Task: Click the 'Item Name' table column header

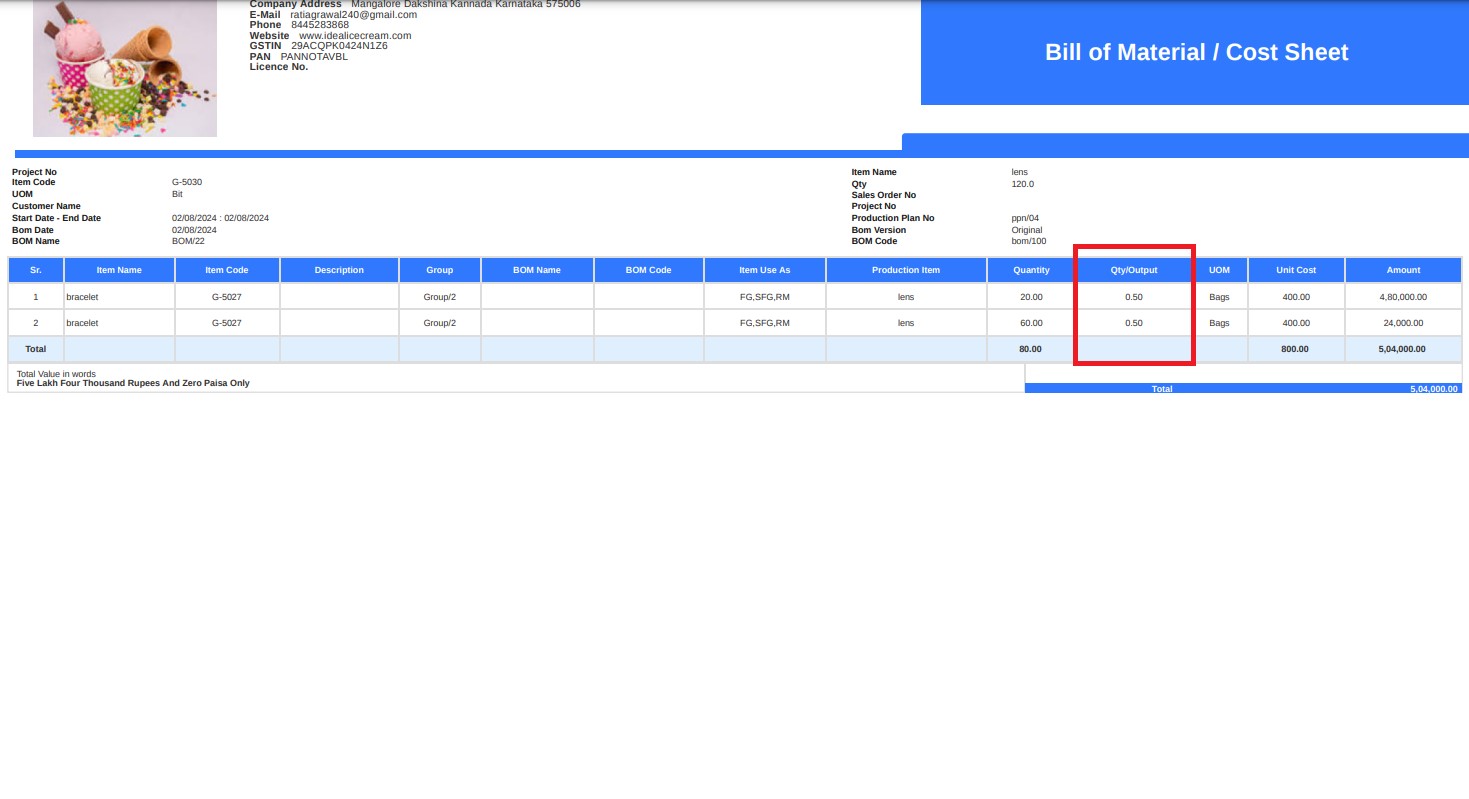Action: pos(119,270)
